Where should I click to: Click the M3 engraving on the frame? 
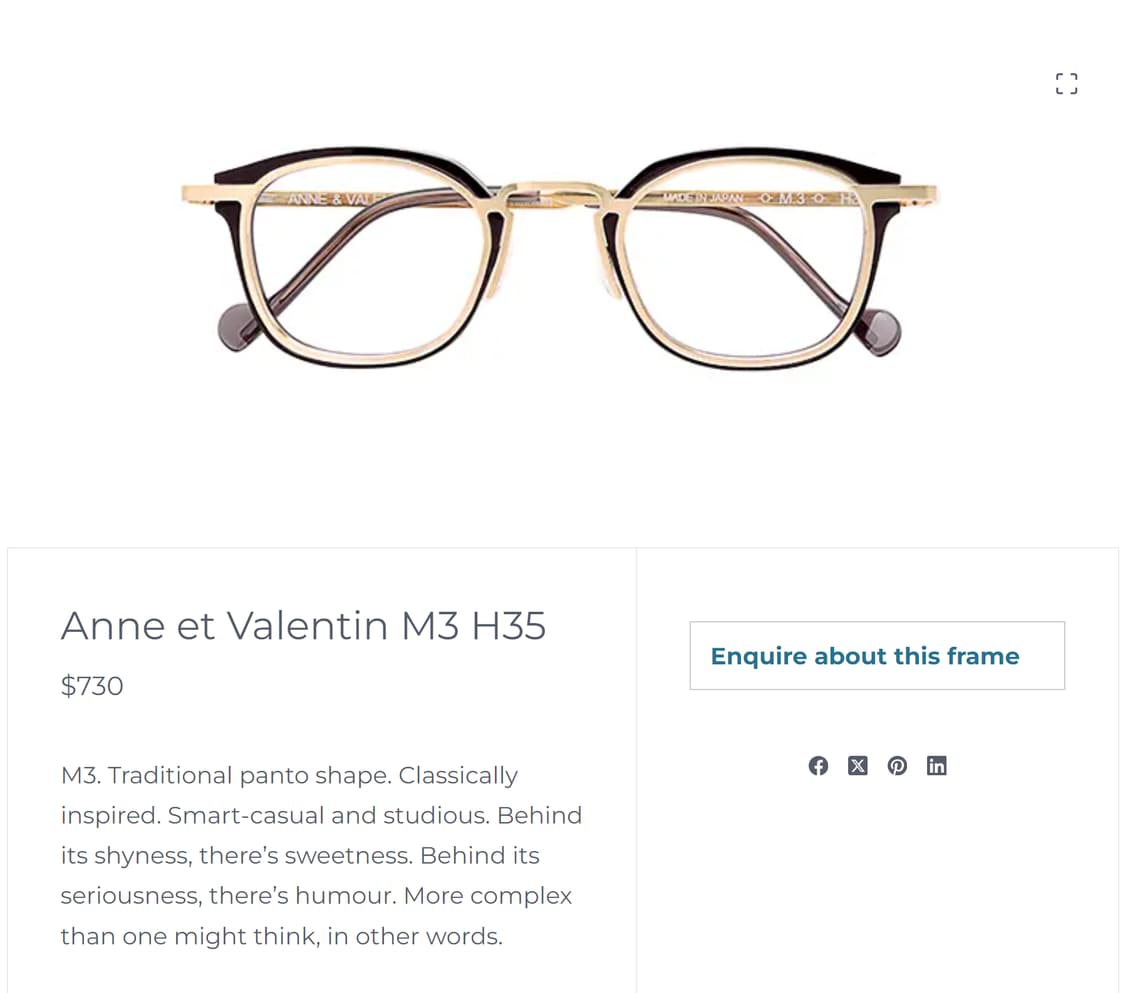792,198
